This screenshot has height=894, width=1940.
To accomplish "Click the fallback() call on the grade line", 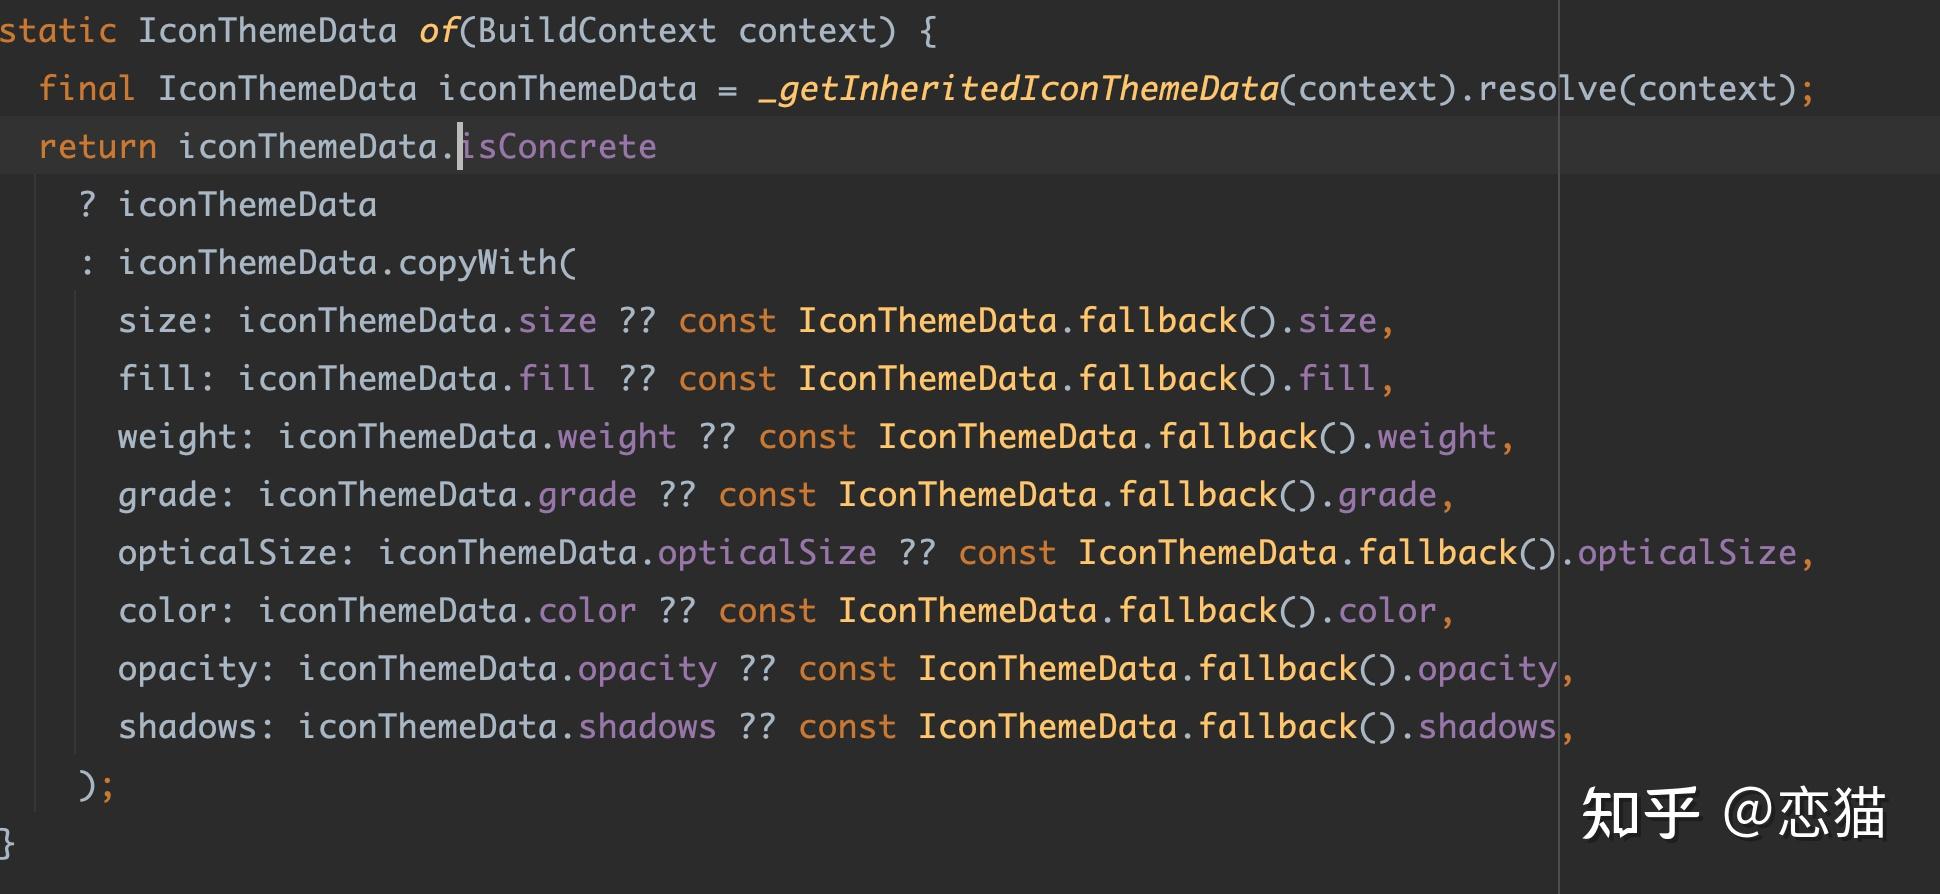I will pos(1217,495).
